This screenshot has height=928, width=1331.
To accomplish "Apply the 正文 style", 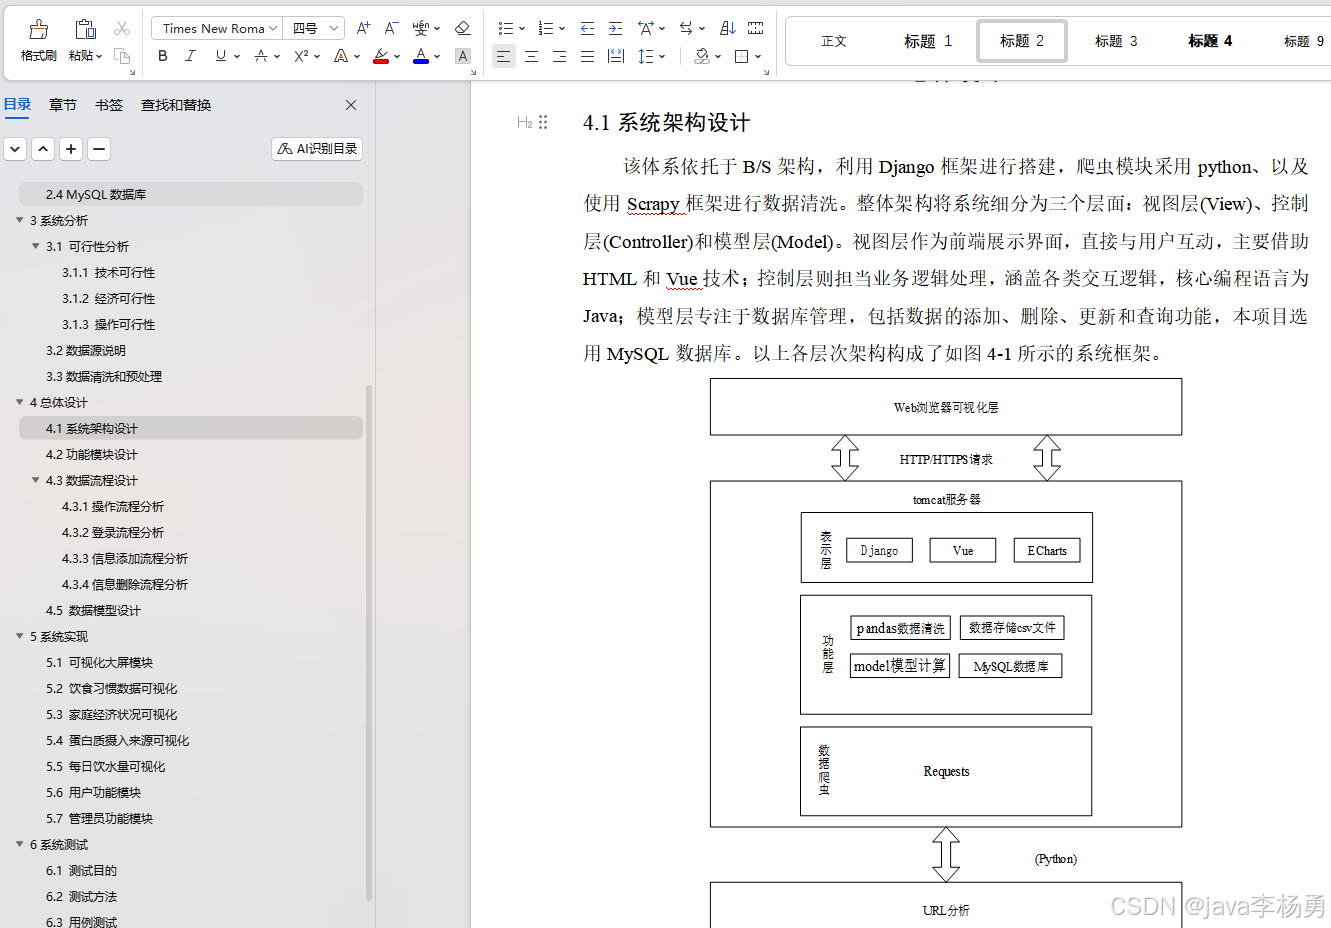I will (x=834, y=41).
